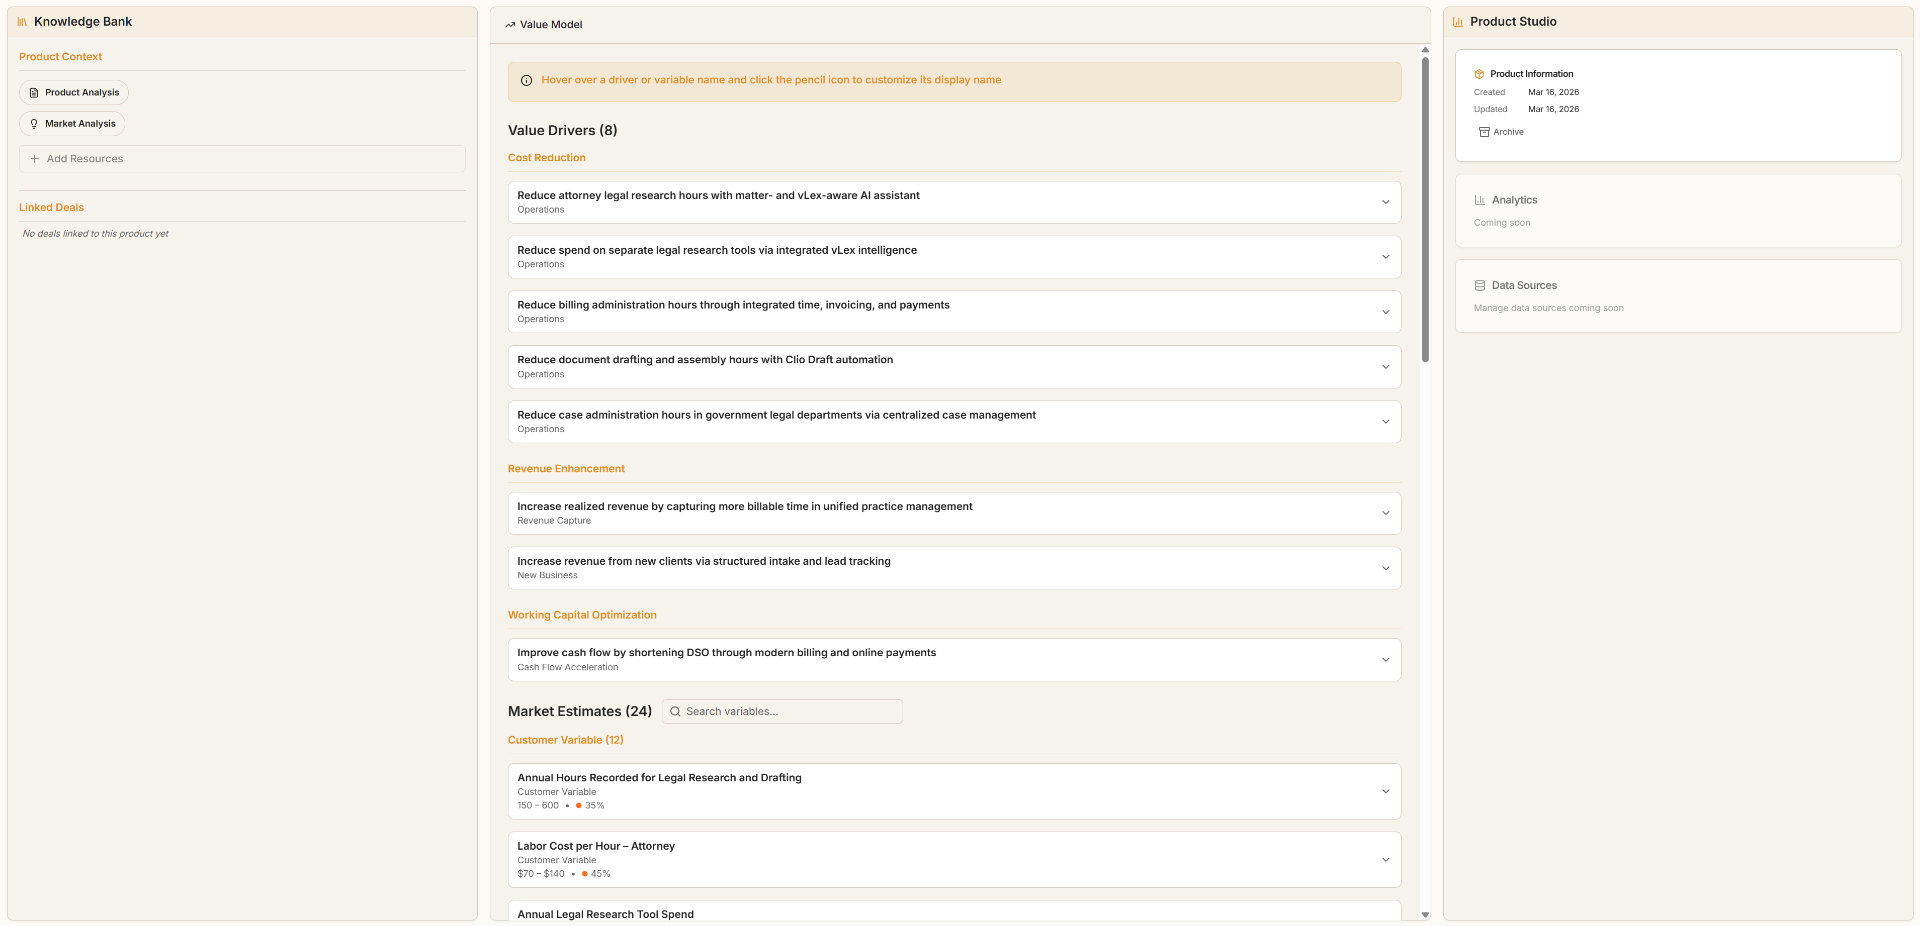Screen dimensions: 1920x926
Task: Expand Reduce billing administration hours driver
Action: click(x=1386, y=312)
